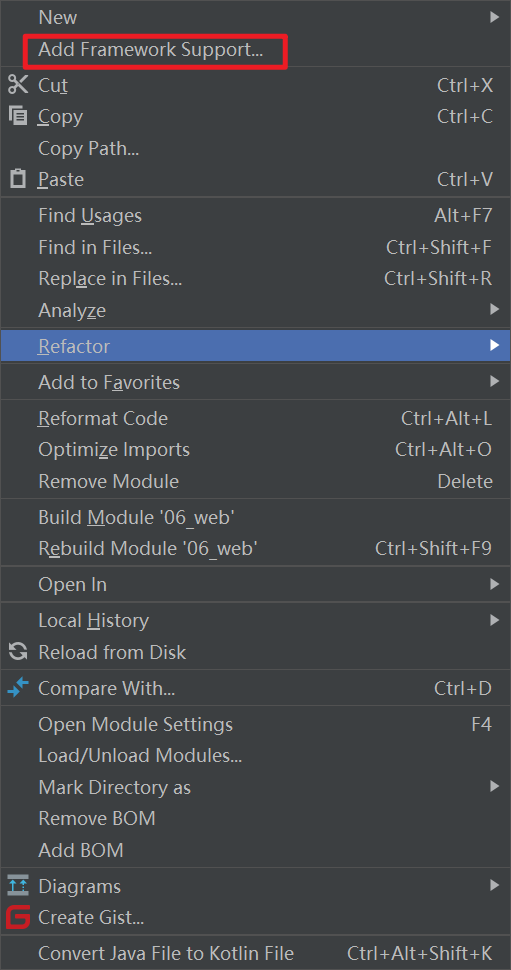The height and width of the screenshot is (970, 511).
Task: Select the Diagrams menu entry
Action: point(256,886)
